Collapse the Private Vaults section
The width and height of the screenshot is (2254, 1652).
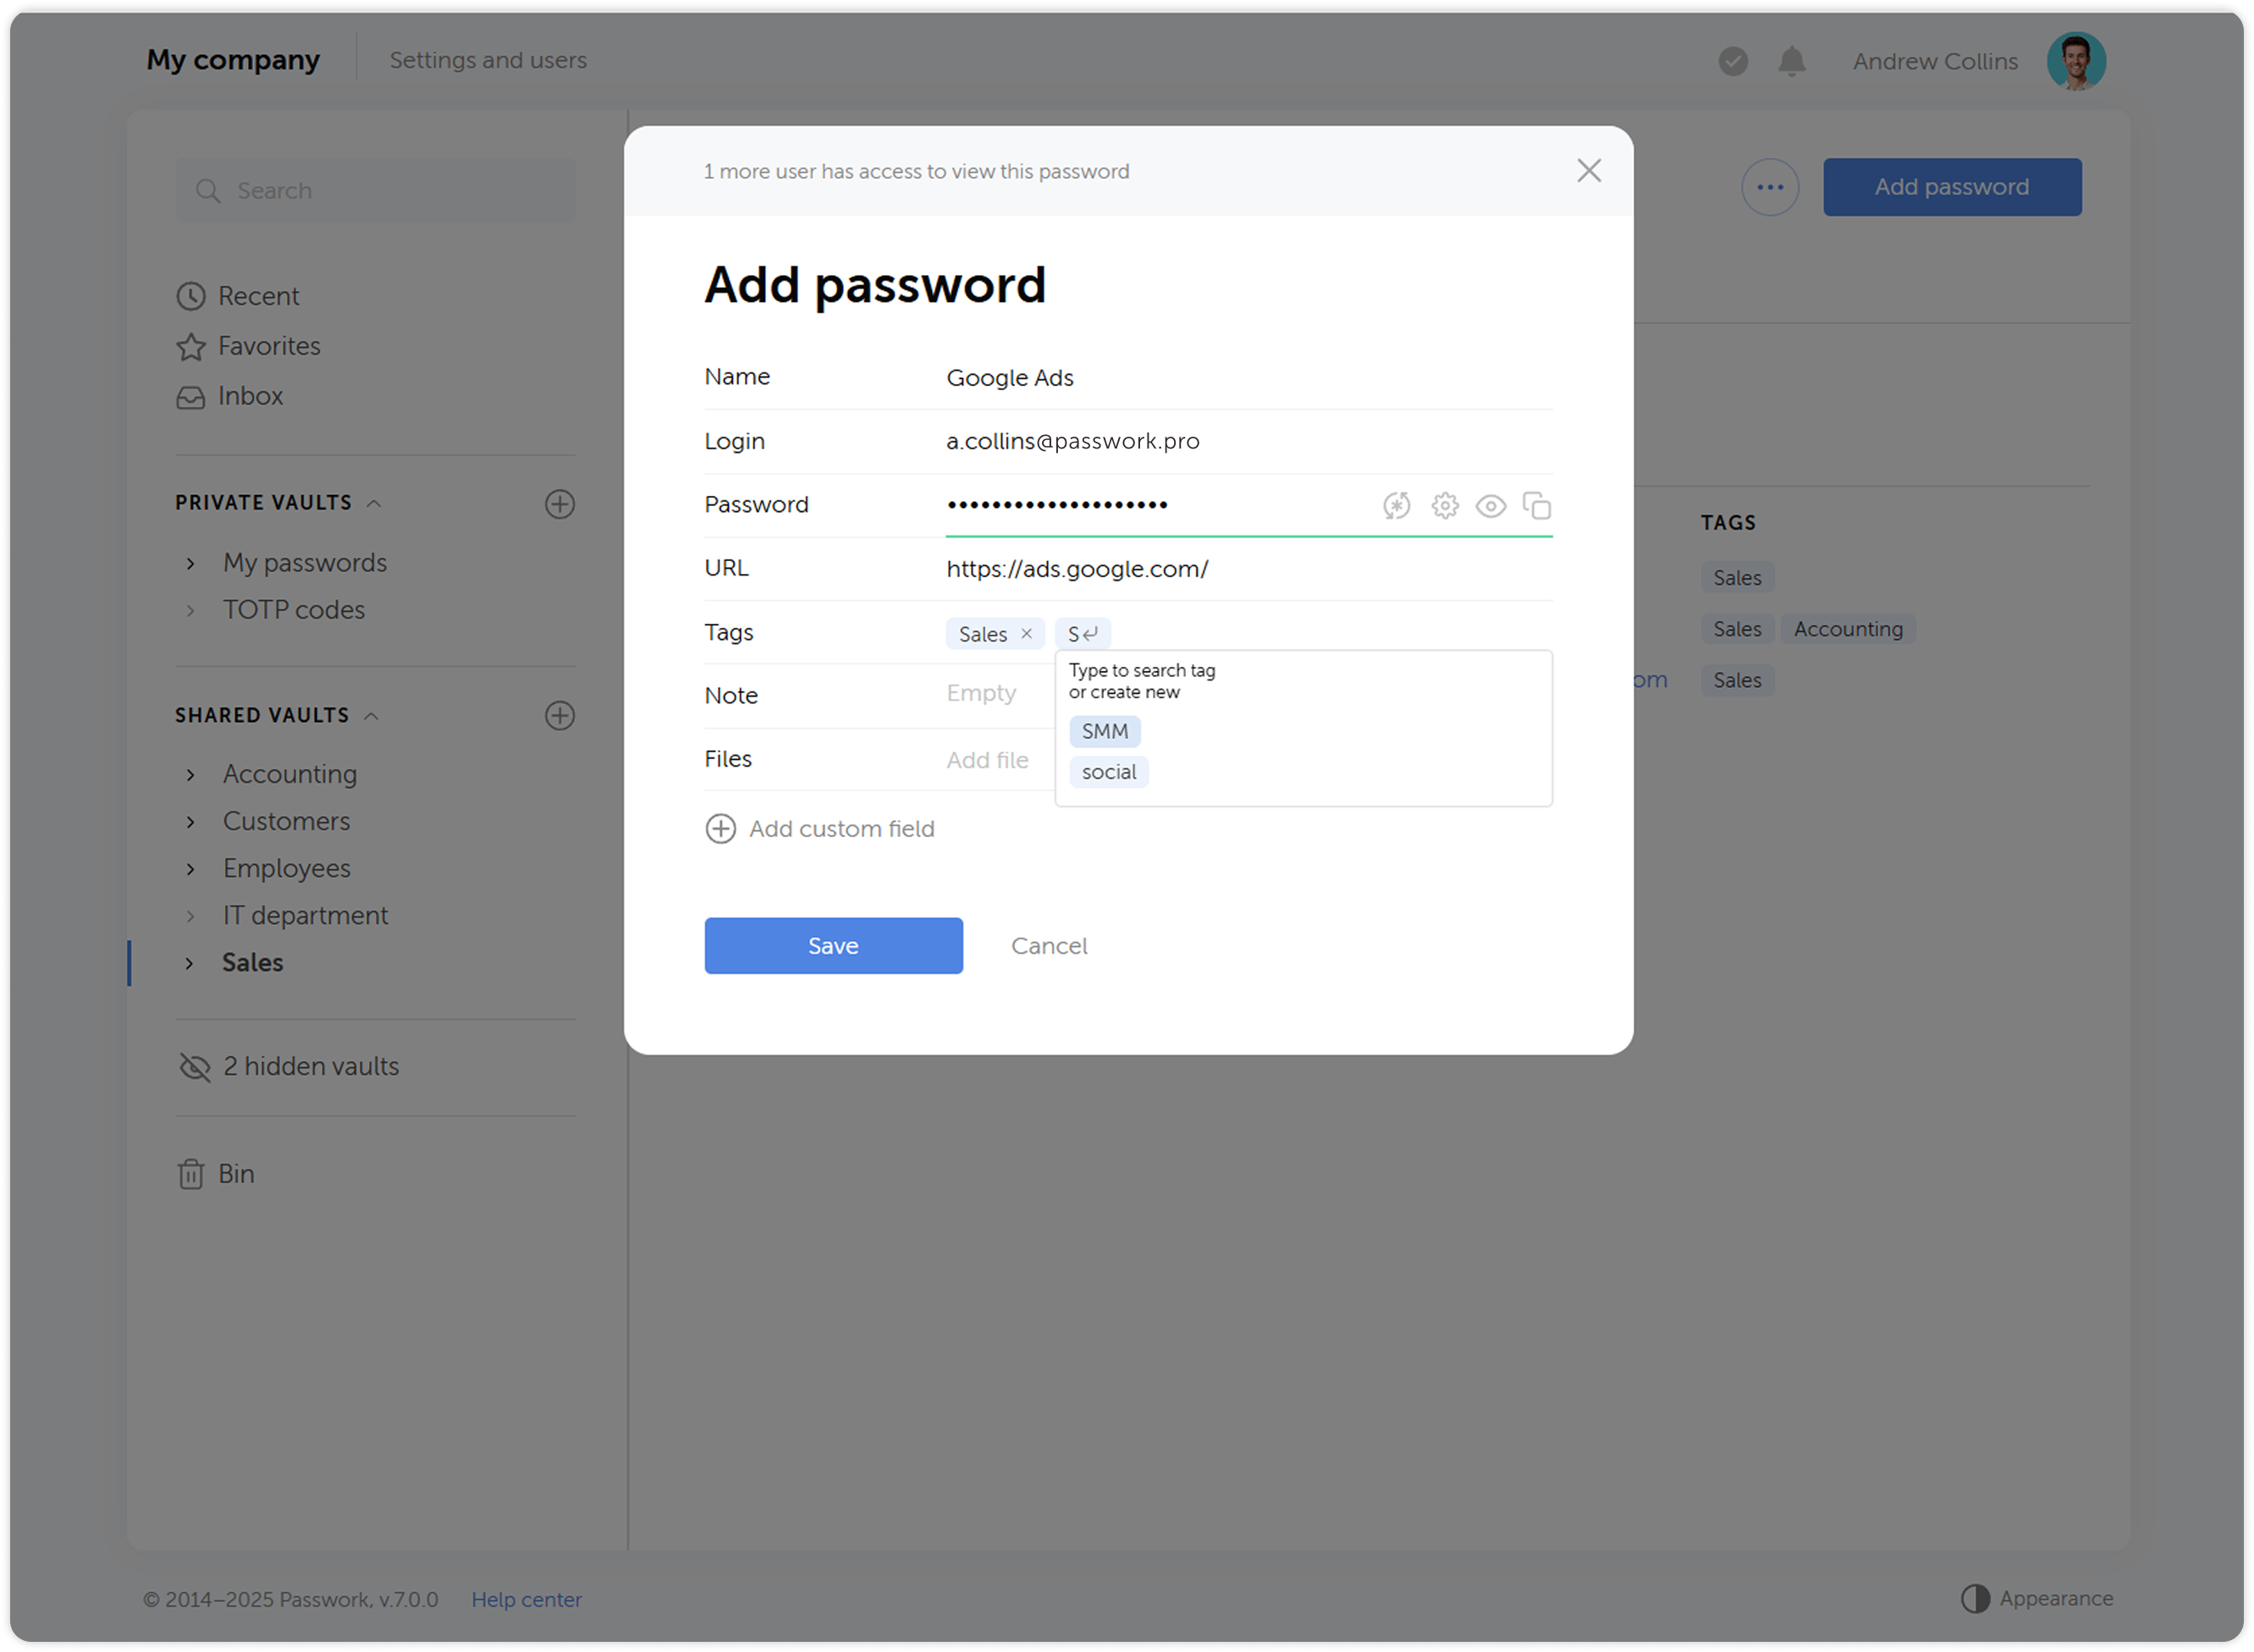[x=374, y=503]
